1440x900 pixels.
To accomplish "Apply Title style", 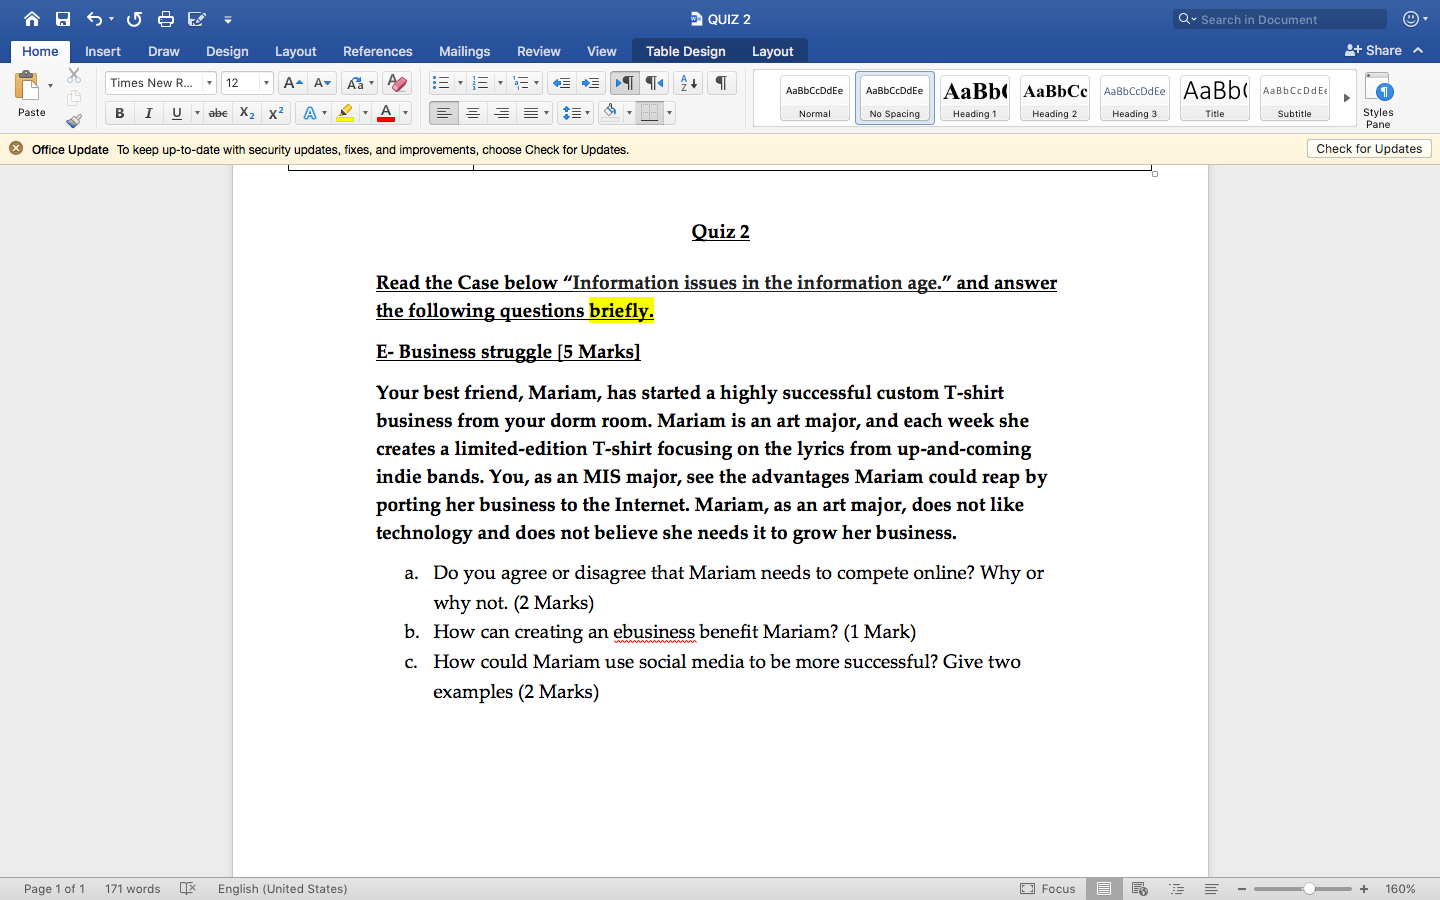I will pos(1215,98).
